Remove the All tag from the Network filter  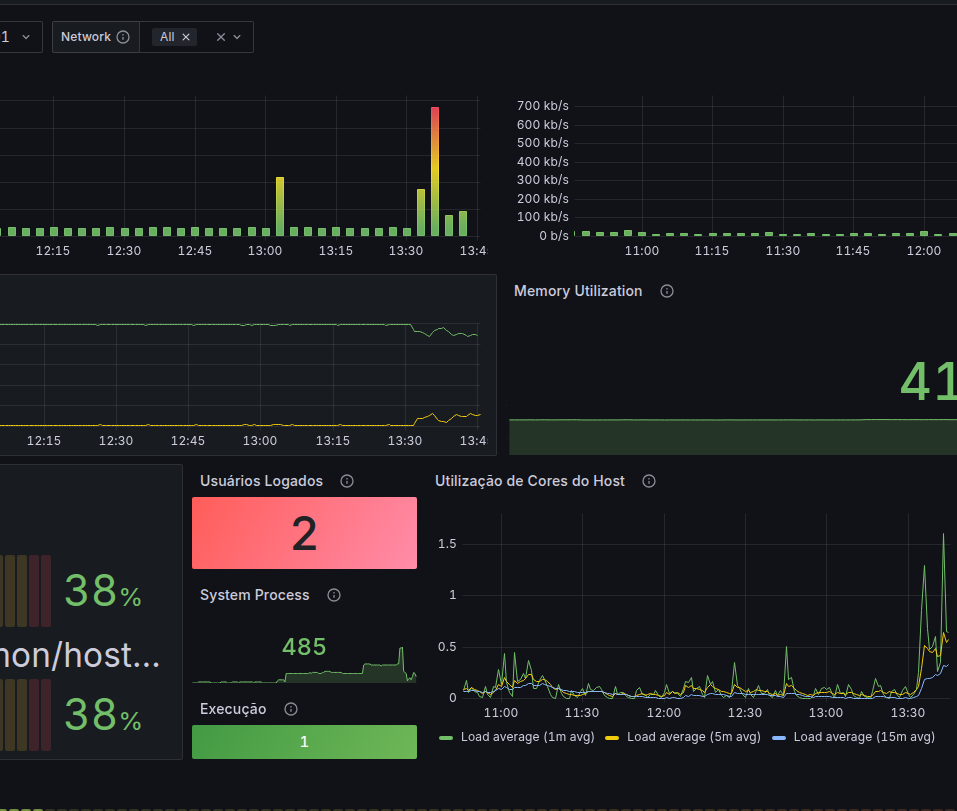[186, 37]
